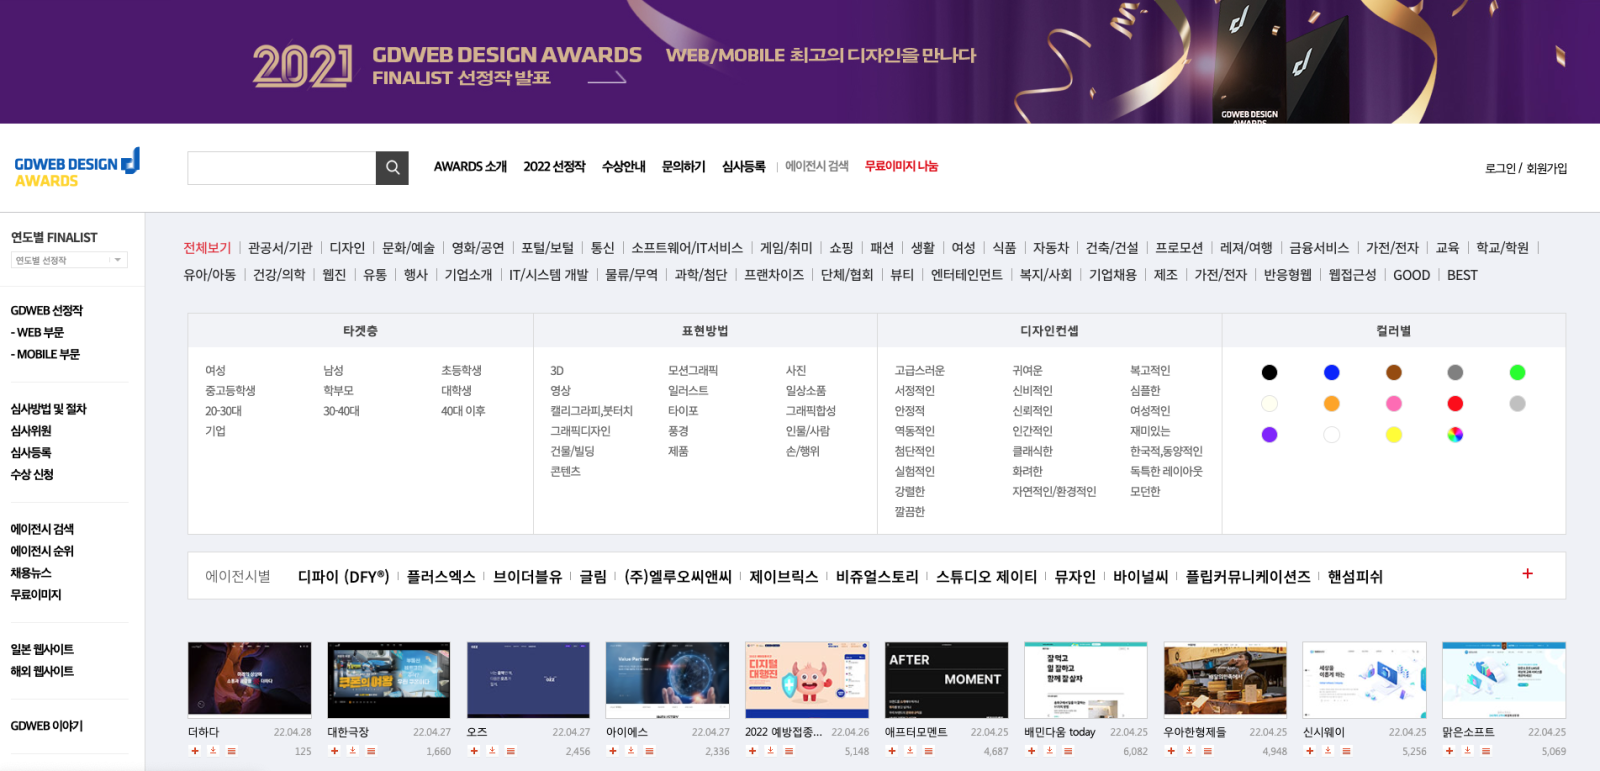Click the plus icon under 아이에스

613,751
